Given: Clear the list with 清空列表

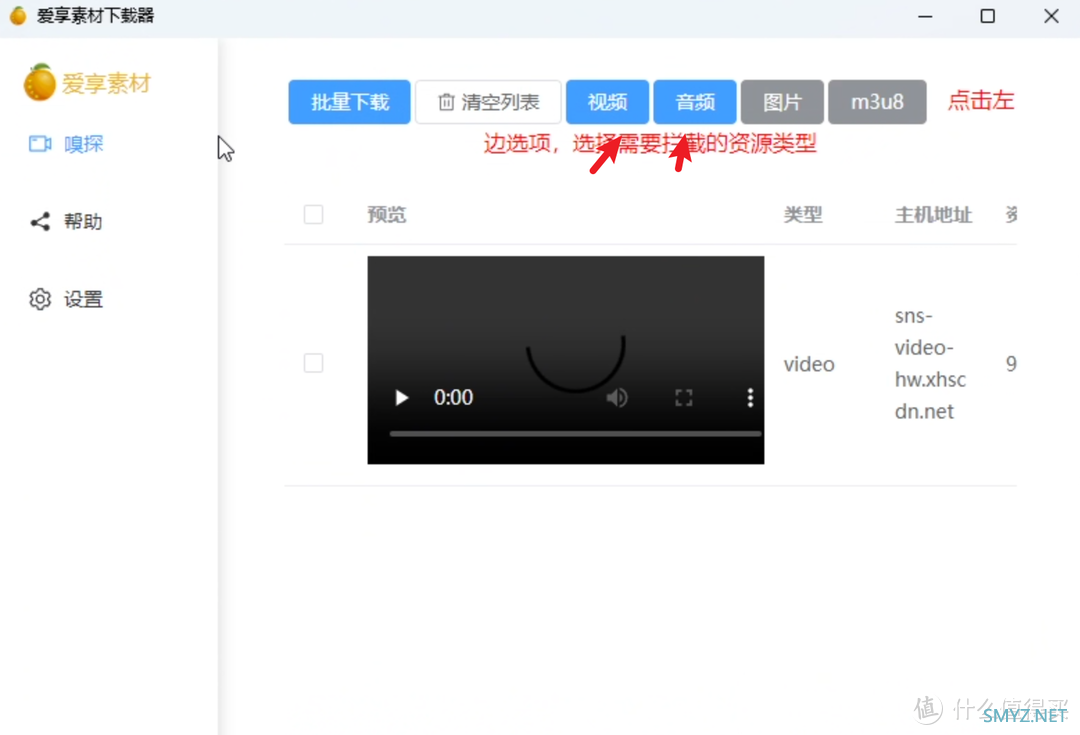Looking at the screenshot, I should click(488, 102).
